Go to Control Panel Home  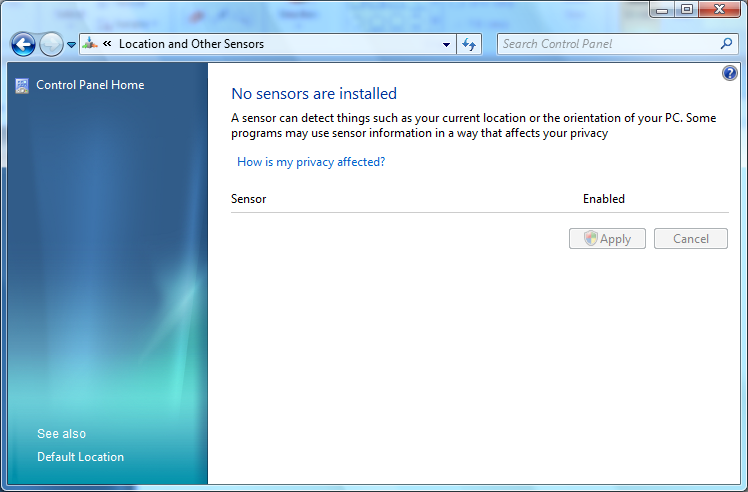click(90, 85)
